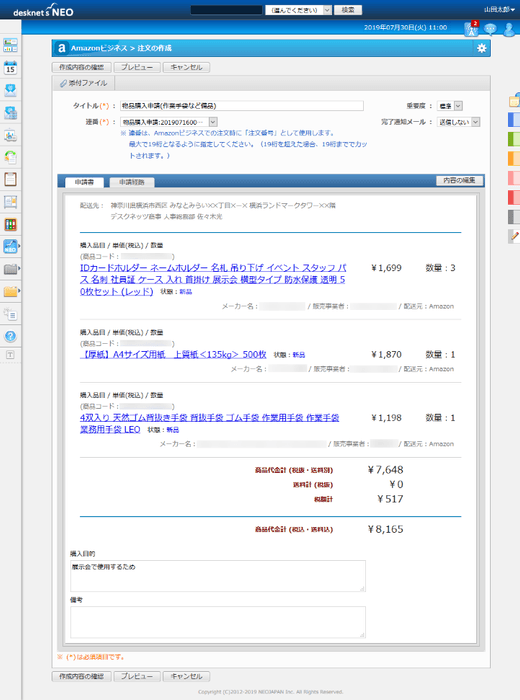Click the bottom 作成内容の確認 button

pyautogui.click(x=82, y=676)
